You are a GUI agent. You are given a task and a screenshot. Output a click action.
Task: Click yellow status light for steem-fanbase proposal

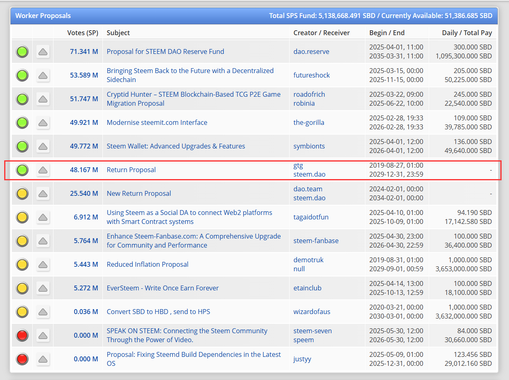click(x=22, y=241)
